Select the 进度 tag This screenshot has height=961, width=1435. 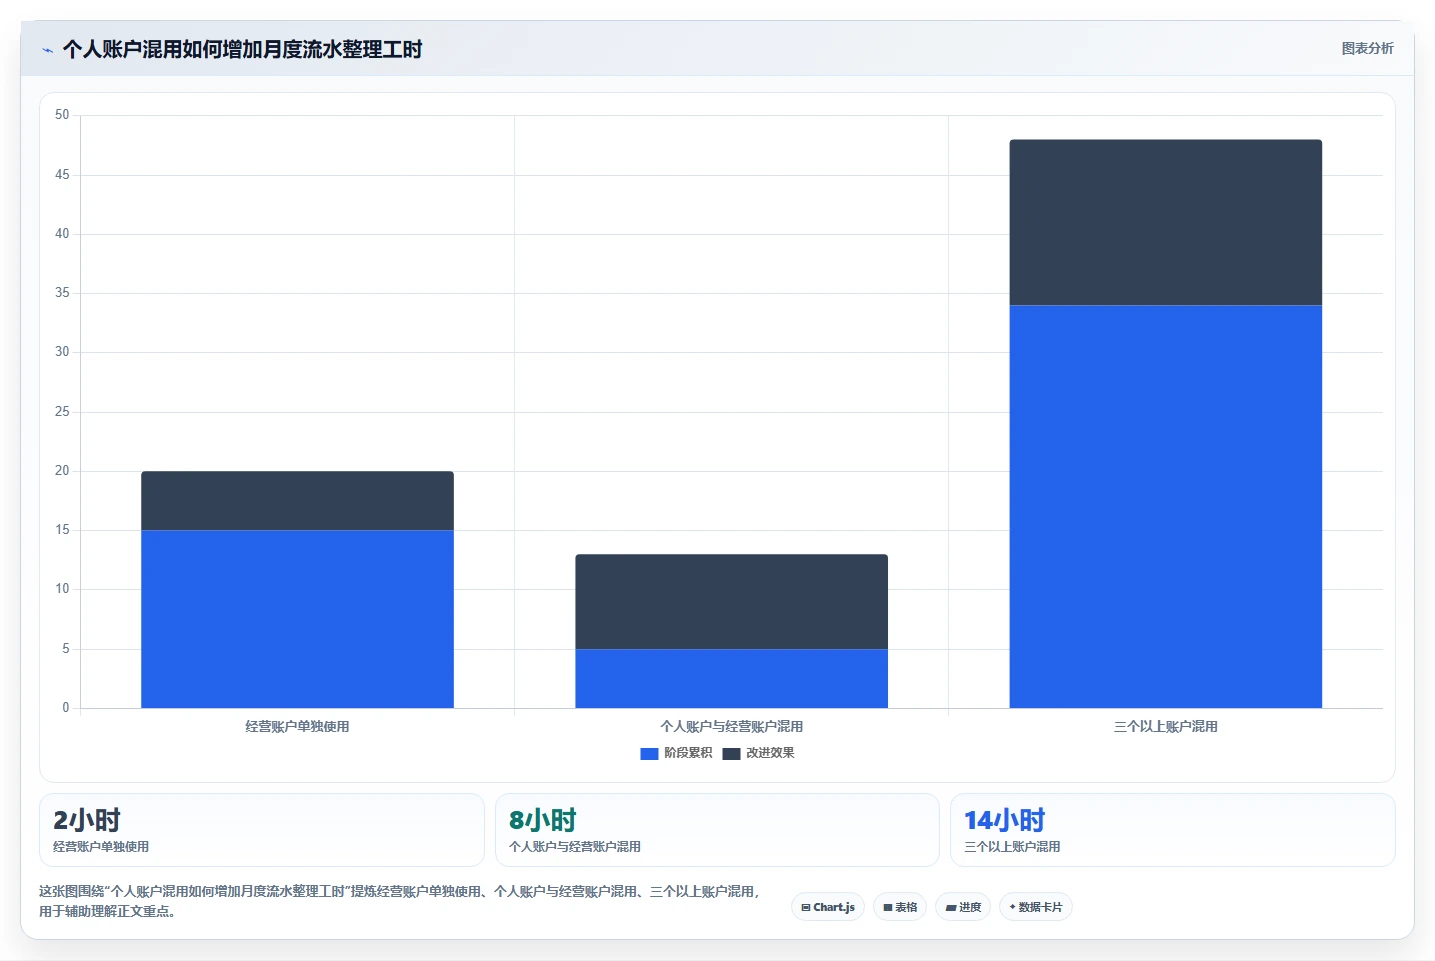click(963, 907)
